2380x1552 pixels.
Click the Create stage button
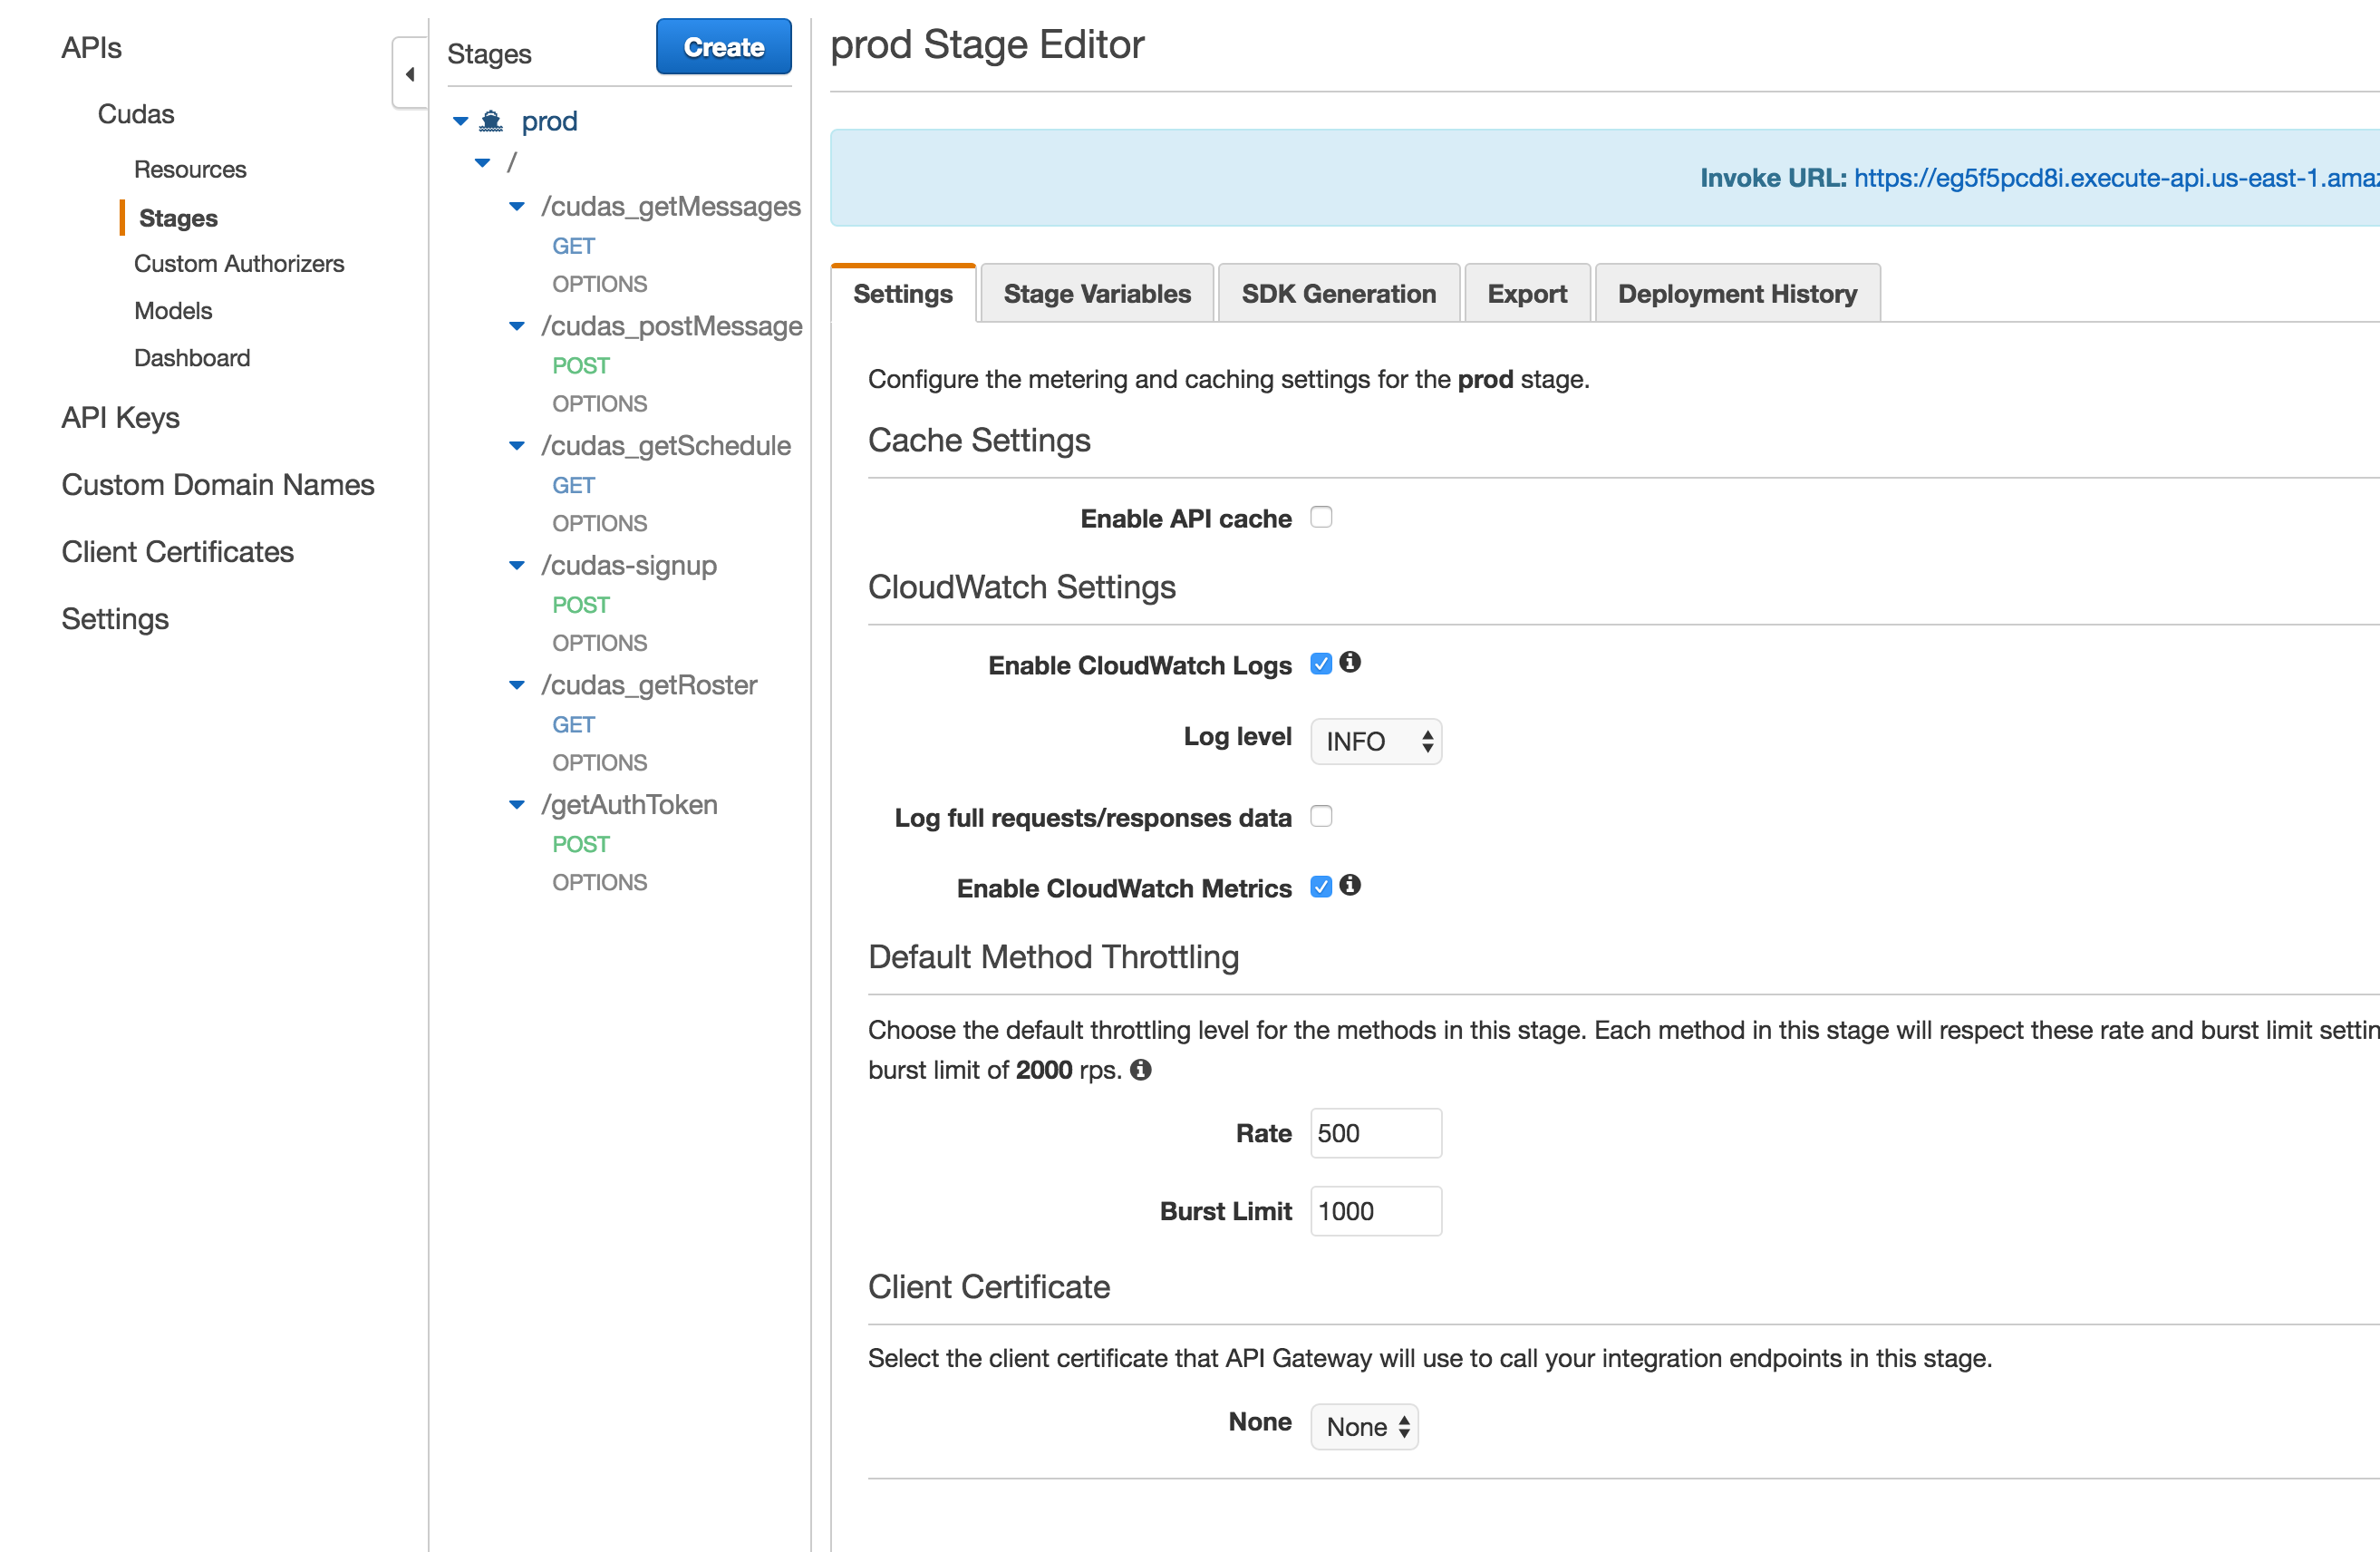point(724,46)
